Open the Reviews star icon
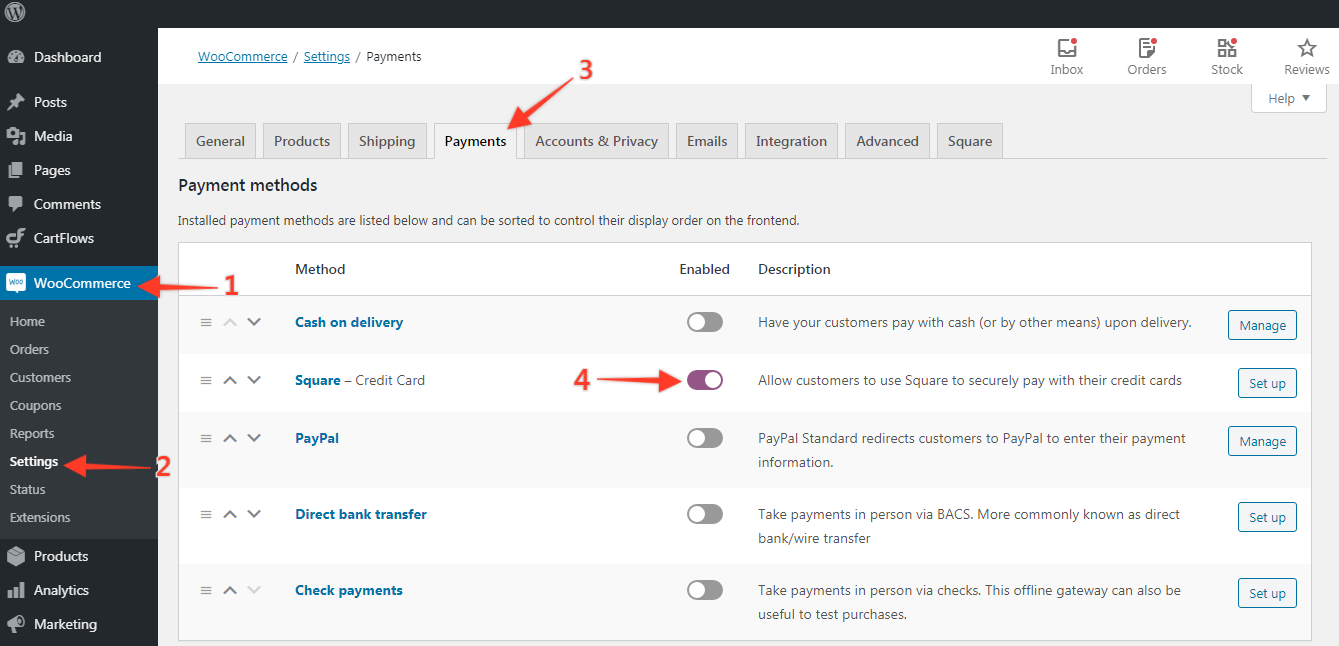Screen dimensions: 1339x646 click(x=1306, y=48)
